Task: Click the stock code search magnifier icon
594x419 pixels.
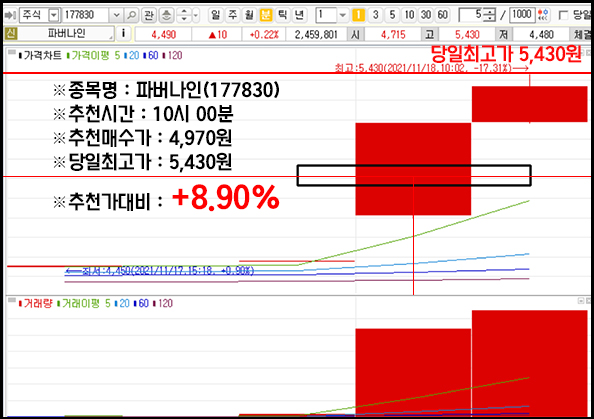Action: [131, 15]
